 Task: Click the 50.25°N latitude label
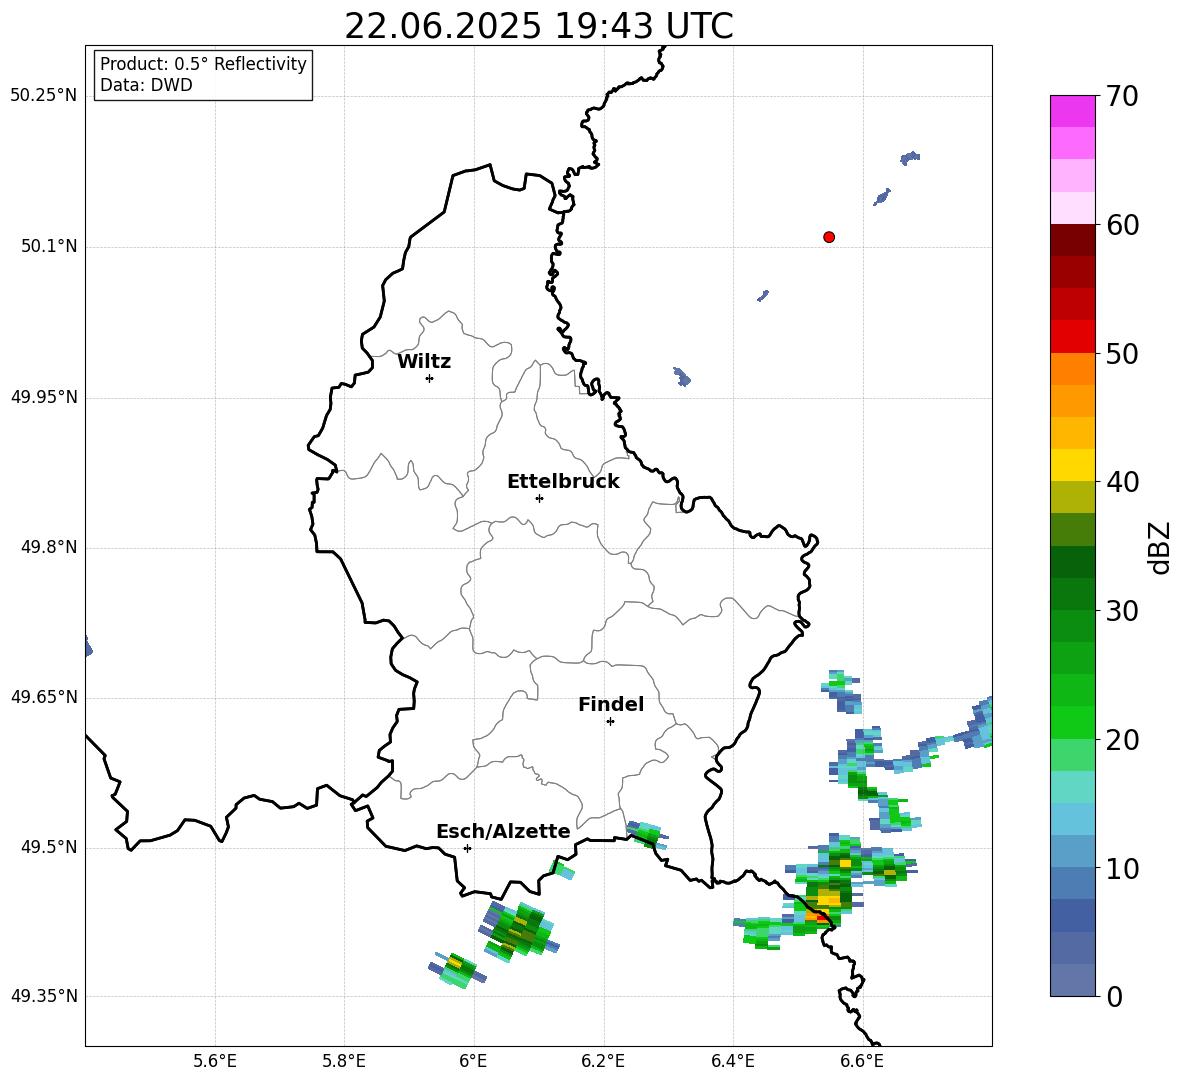pos(44,96)
